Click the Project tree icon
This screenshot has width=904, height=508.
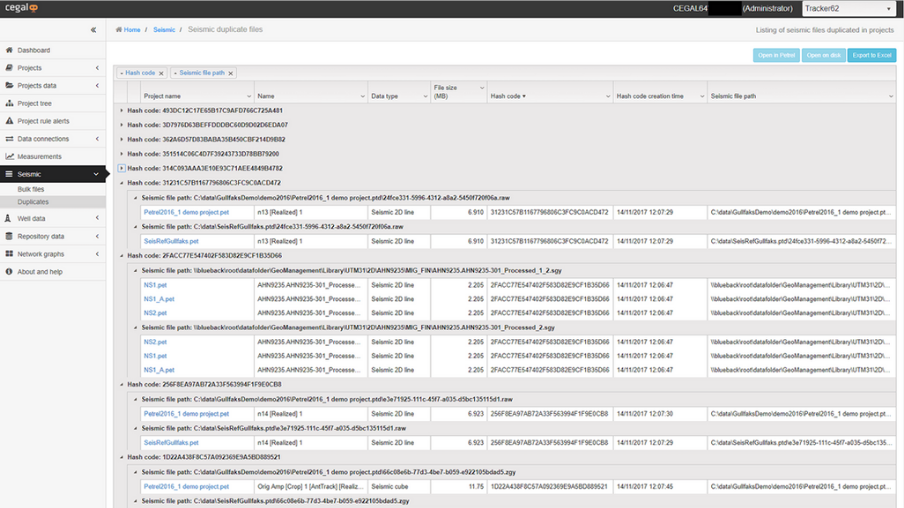pos(9,103)
